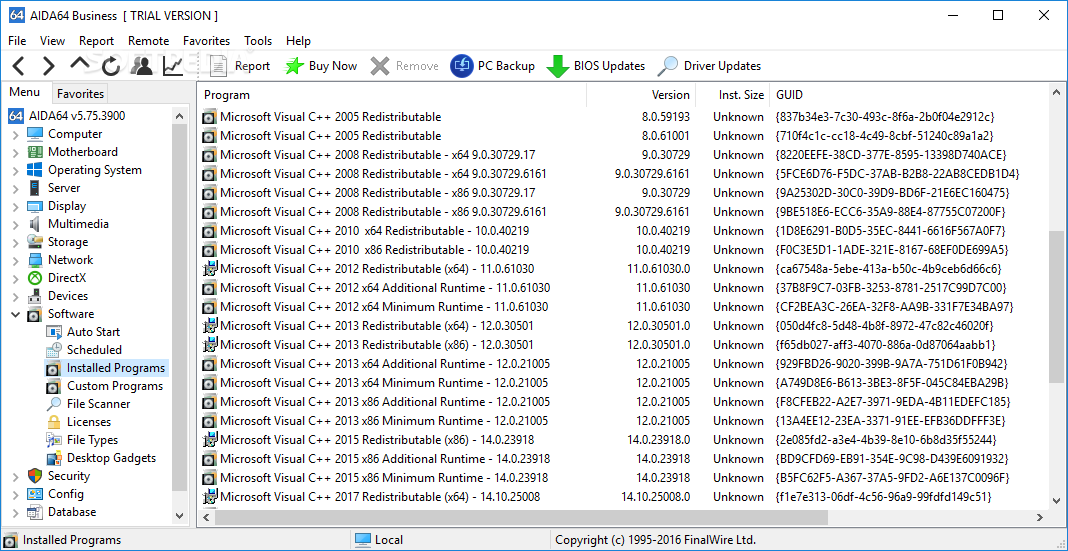Select the Devices icon in the tree

35,296
